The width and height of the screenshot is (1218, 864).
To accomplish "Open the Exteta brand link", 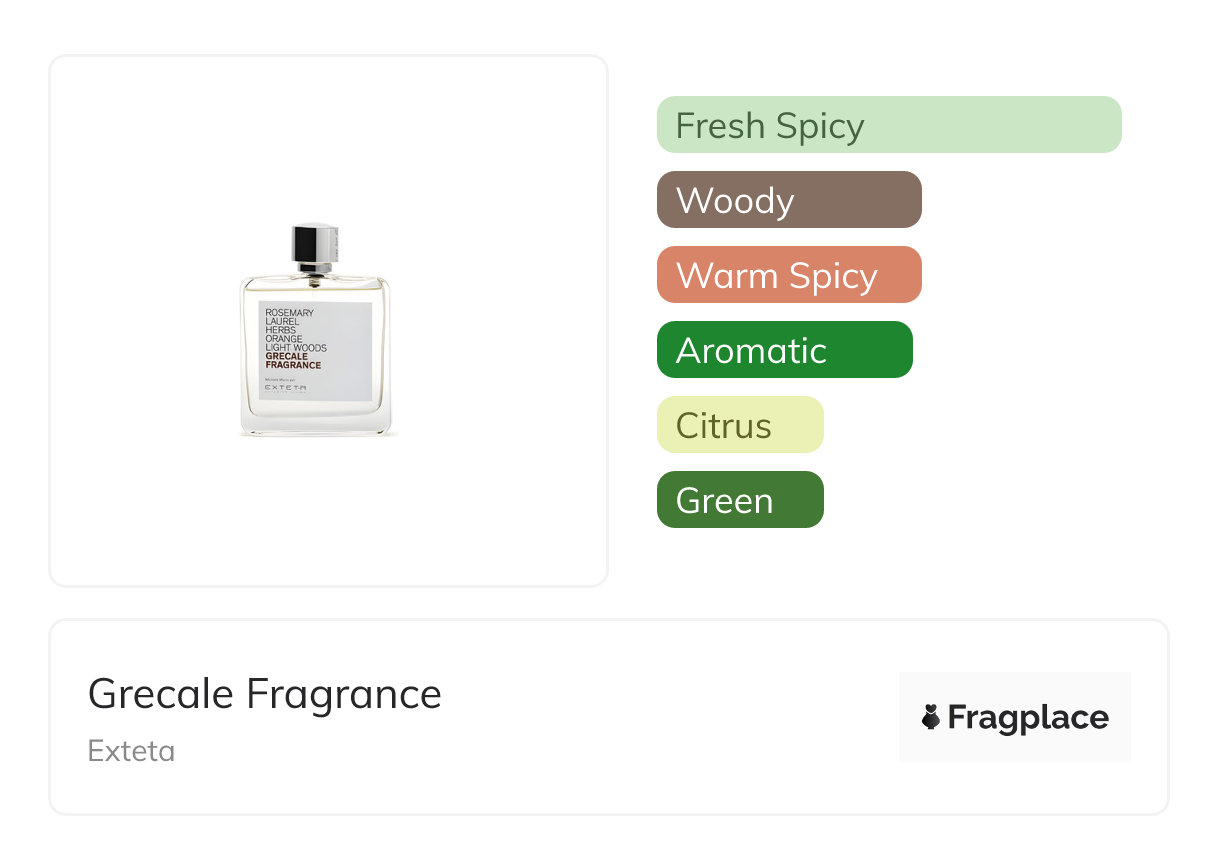I will pos(131,751).
